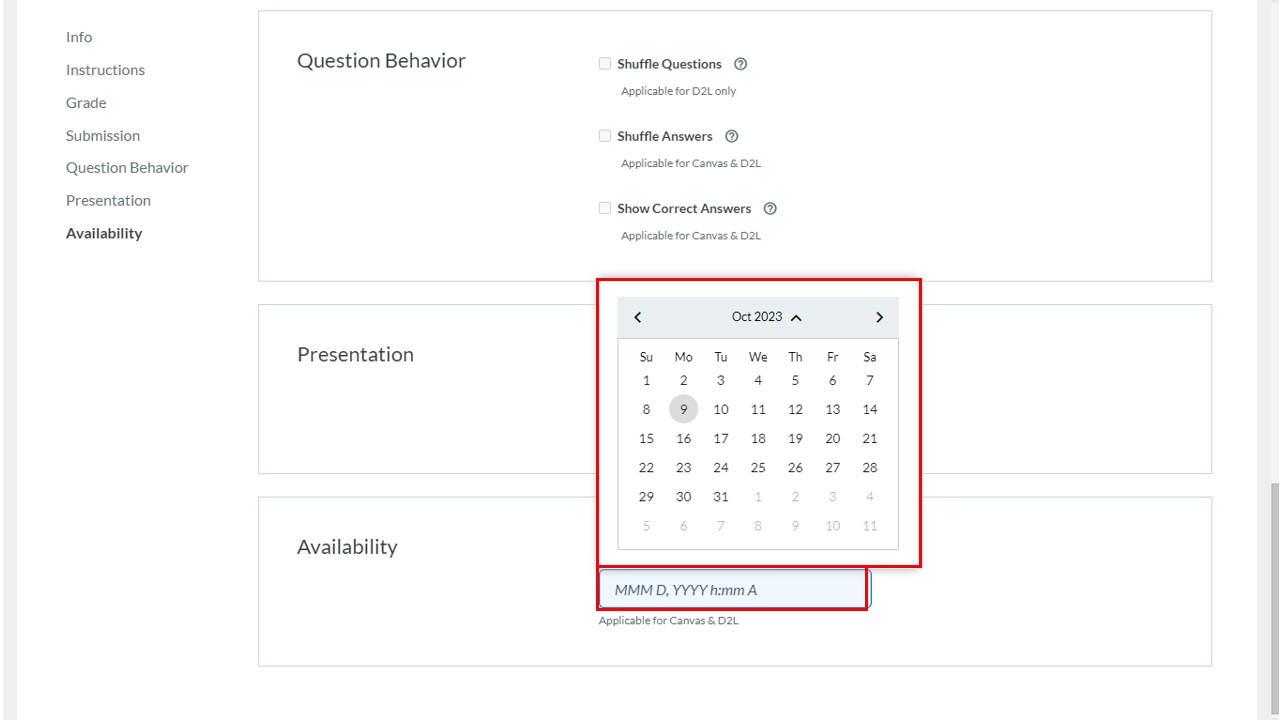Screen dimensions: 1280x720
Task: Select October 31 in the calendar
Action: [721, 497]
